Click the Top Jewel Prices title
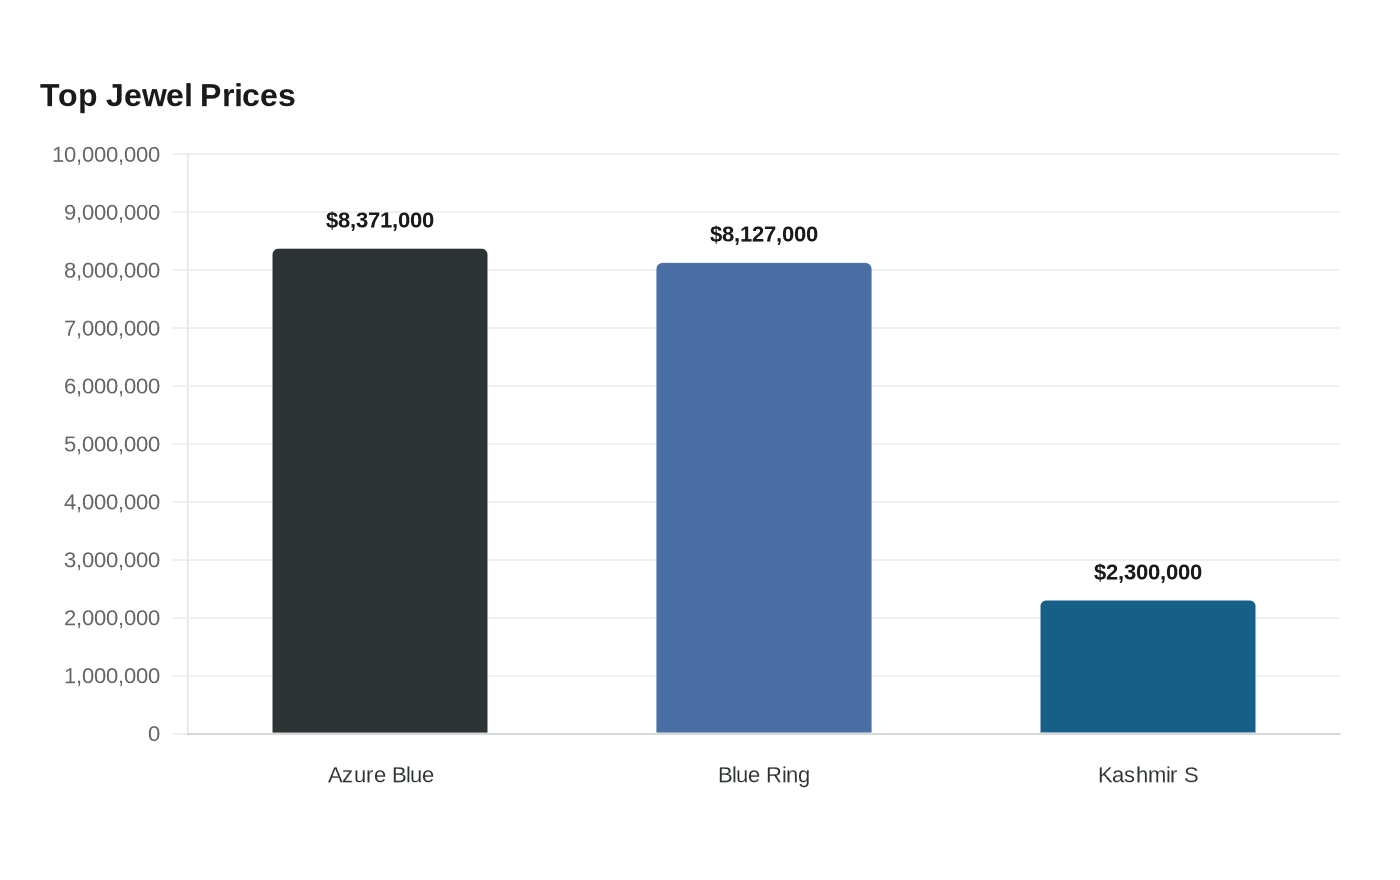Image resolution: width=1400 pixels, height=880 pixels. tap(168, 95)
